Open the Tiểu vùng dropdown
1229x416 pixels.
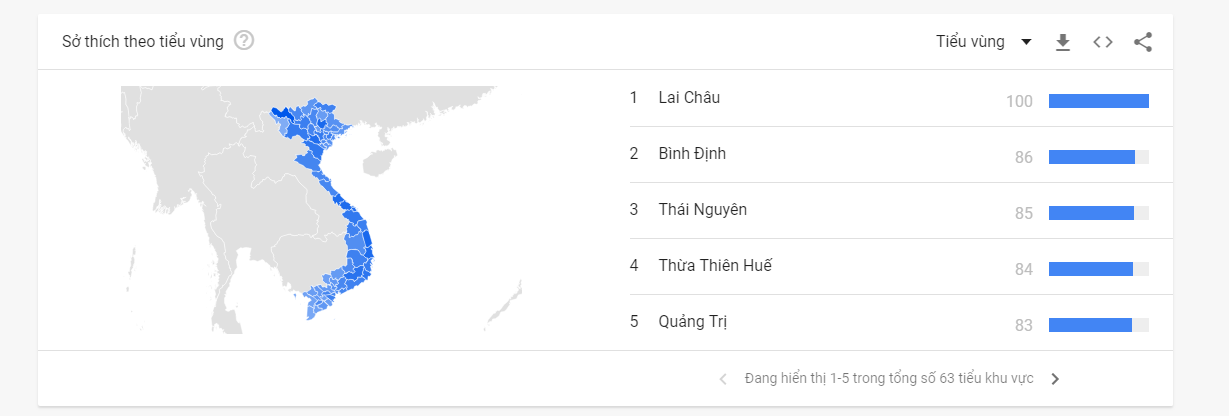[984, 42]
